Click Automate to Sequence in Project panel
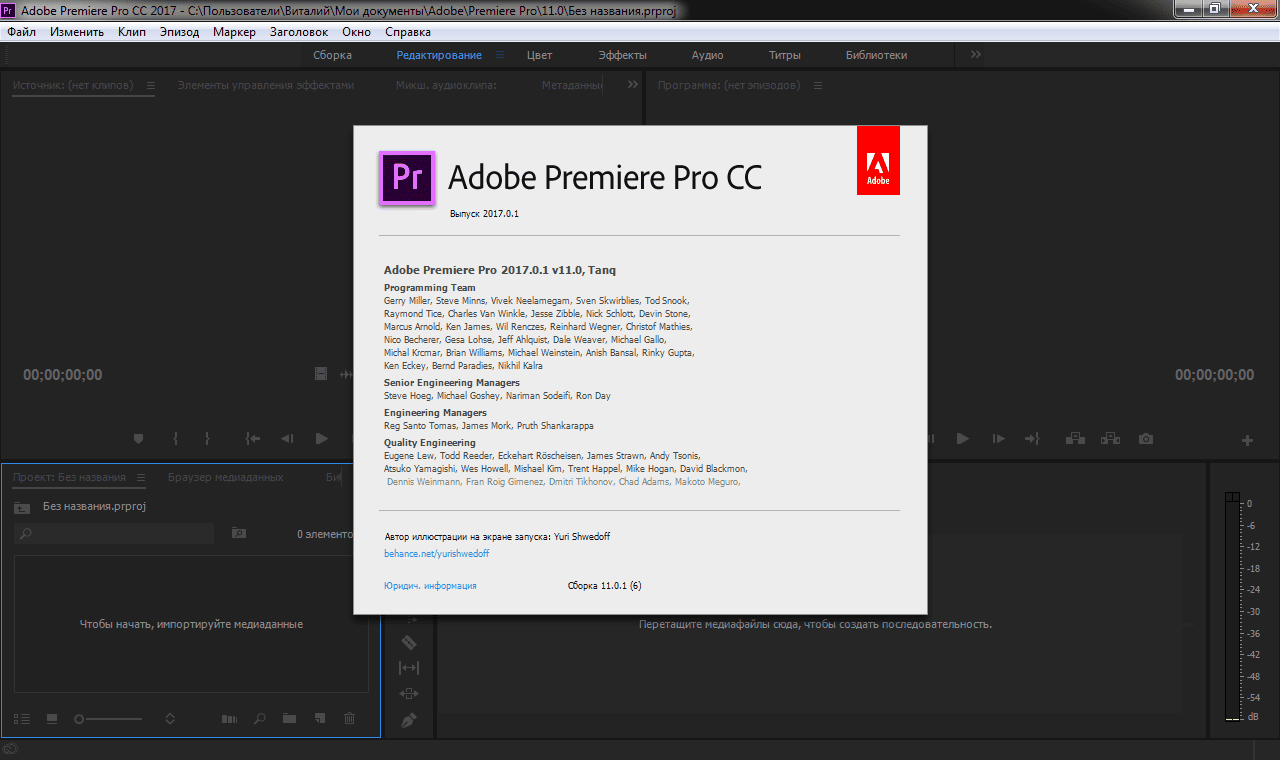The image size is (1280, 760). 229,718
